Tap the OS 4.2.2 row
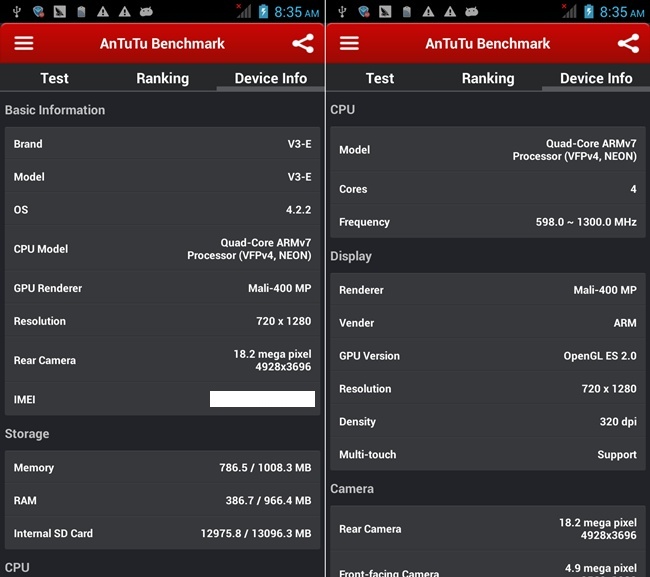The image size is (650, 577). 162,209
